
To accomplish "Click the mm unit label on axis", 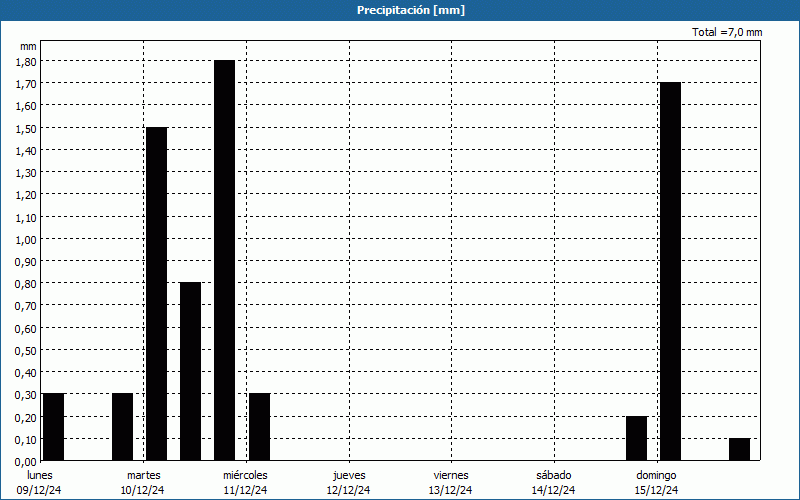I will point(29,46).
